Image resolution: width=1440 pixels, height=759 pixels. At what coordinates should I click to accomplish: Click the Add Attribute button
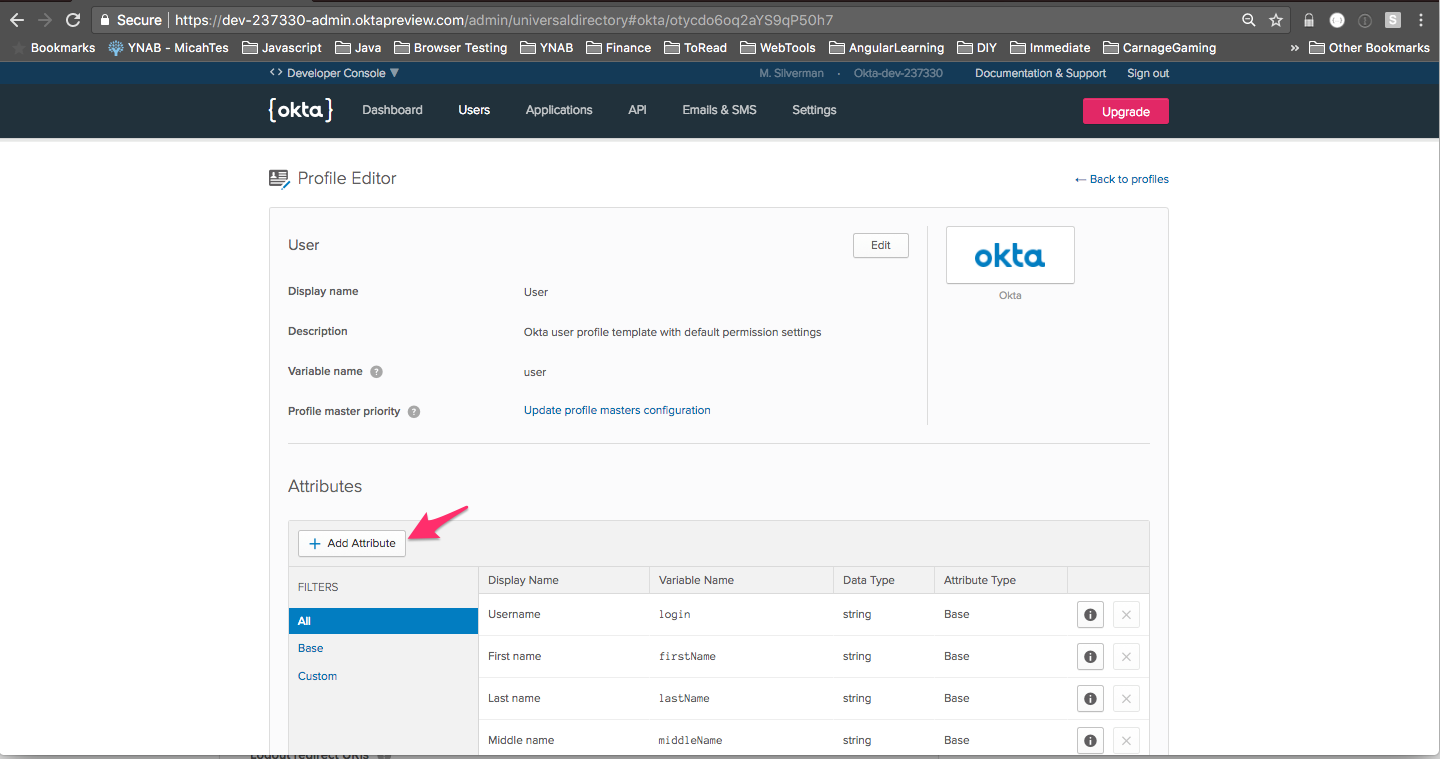[x=352, y=543]
